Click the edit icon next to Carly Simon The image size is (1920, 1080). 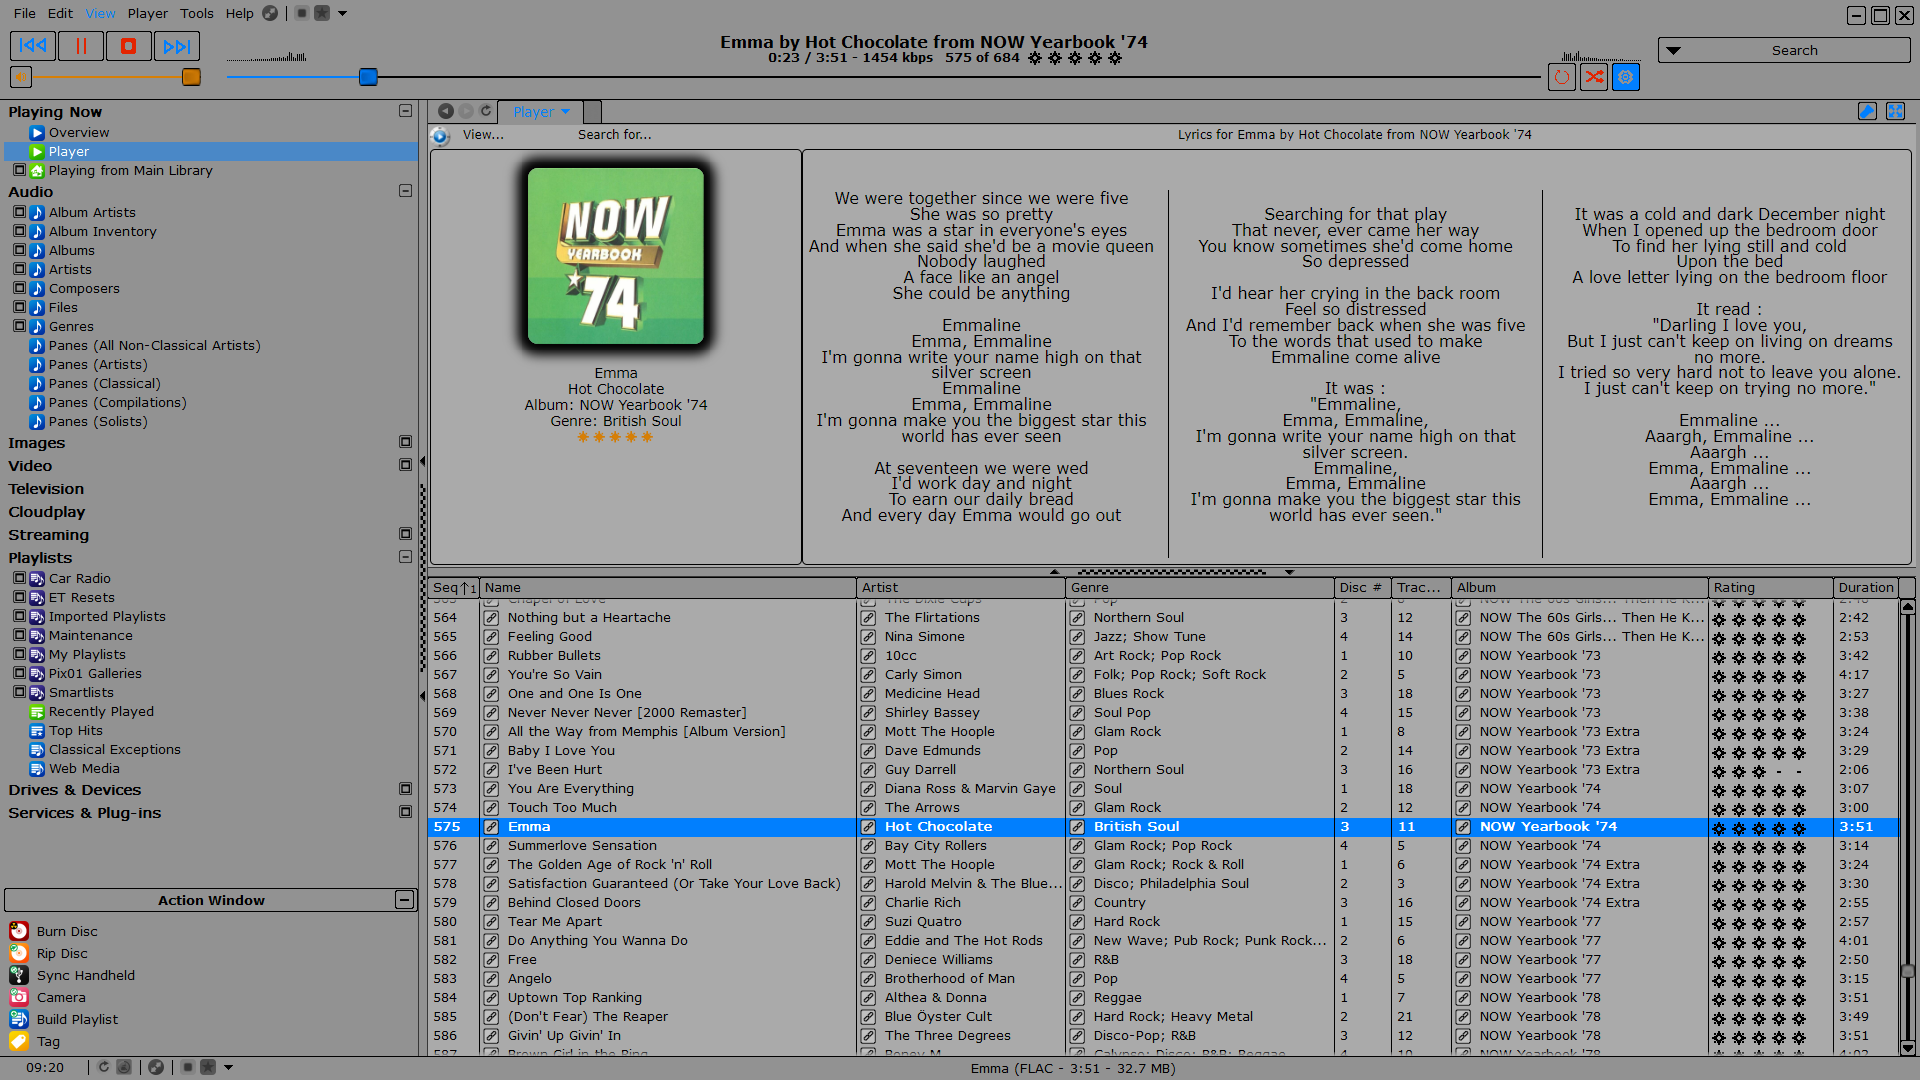[869, 675]
